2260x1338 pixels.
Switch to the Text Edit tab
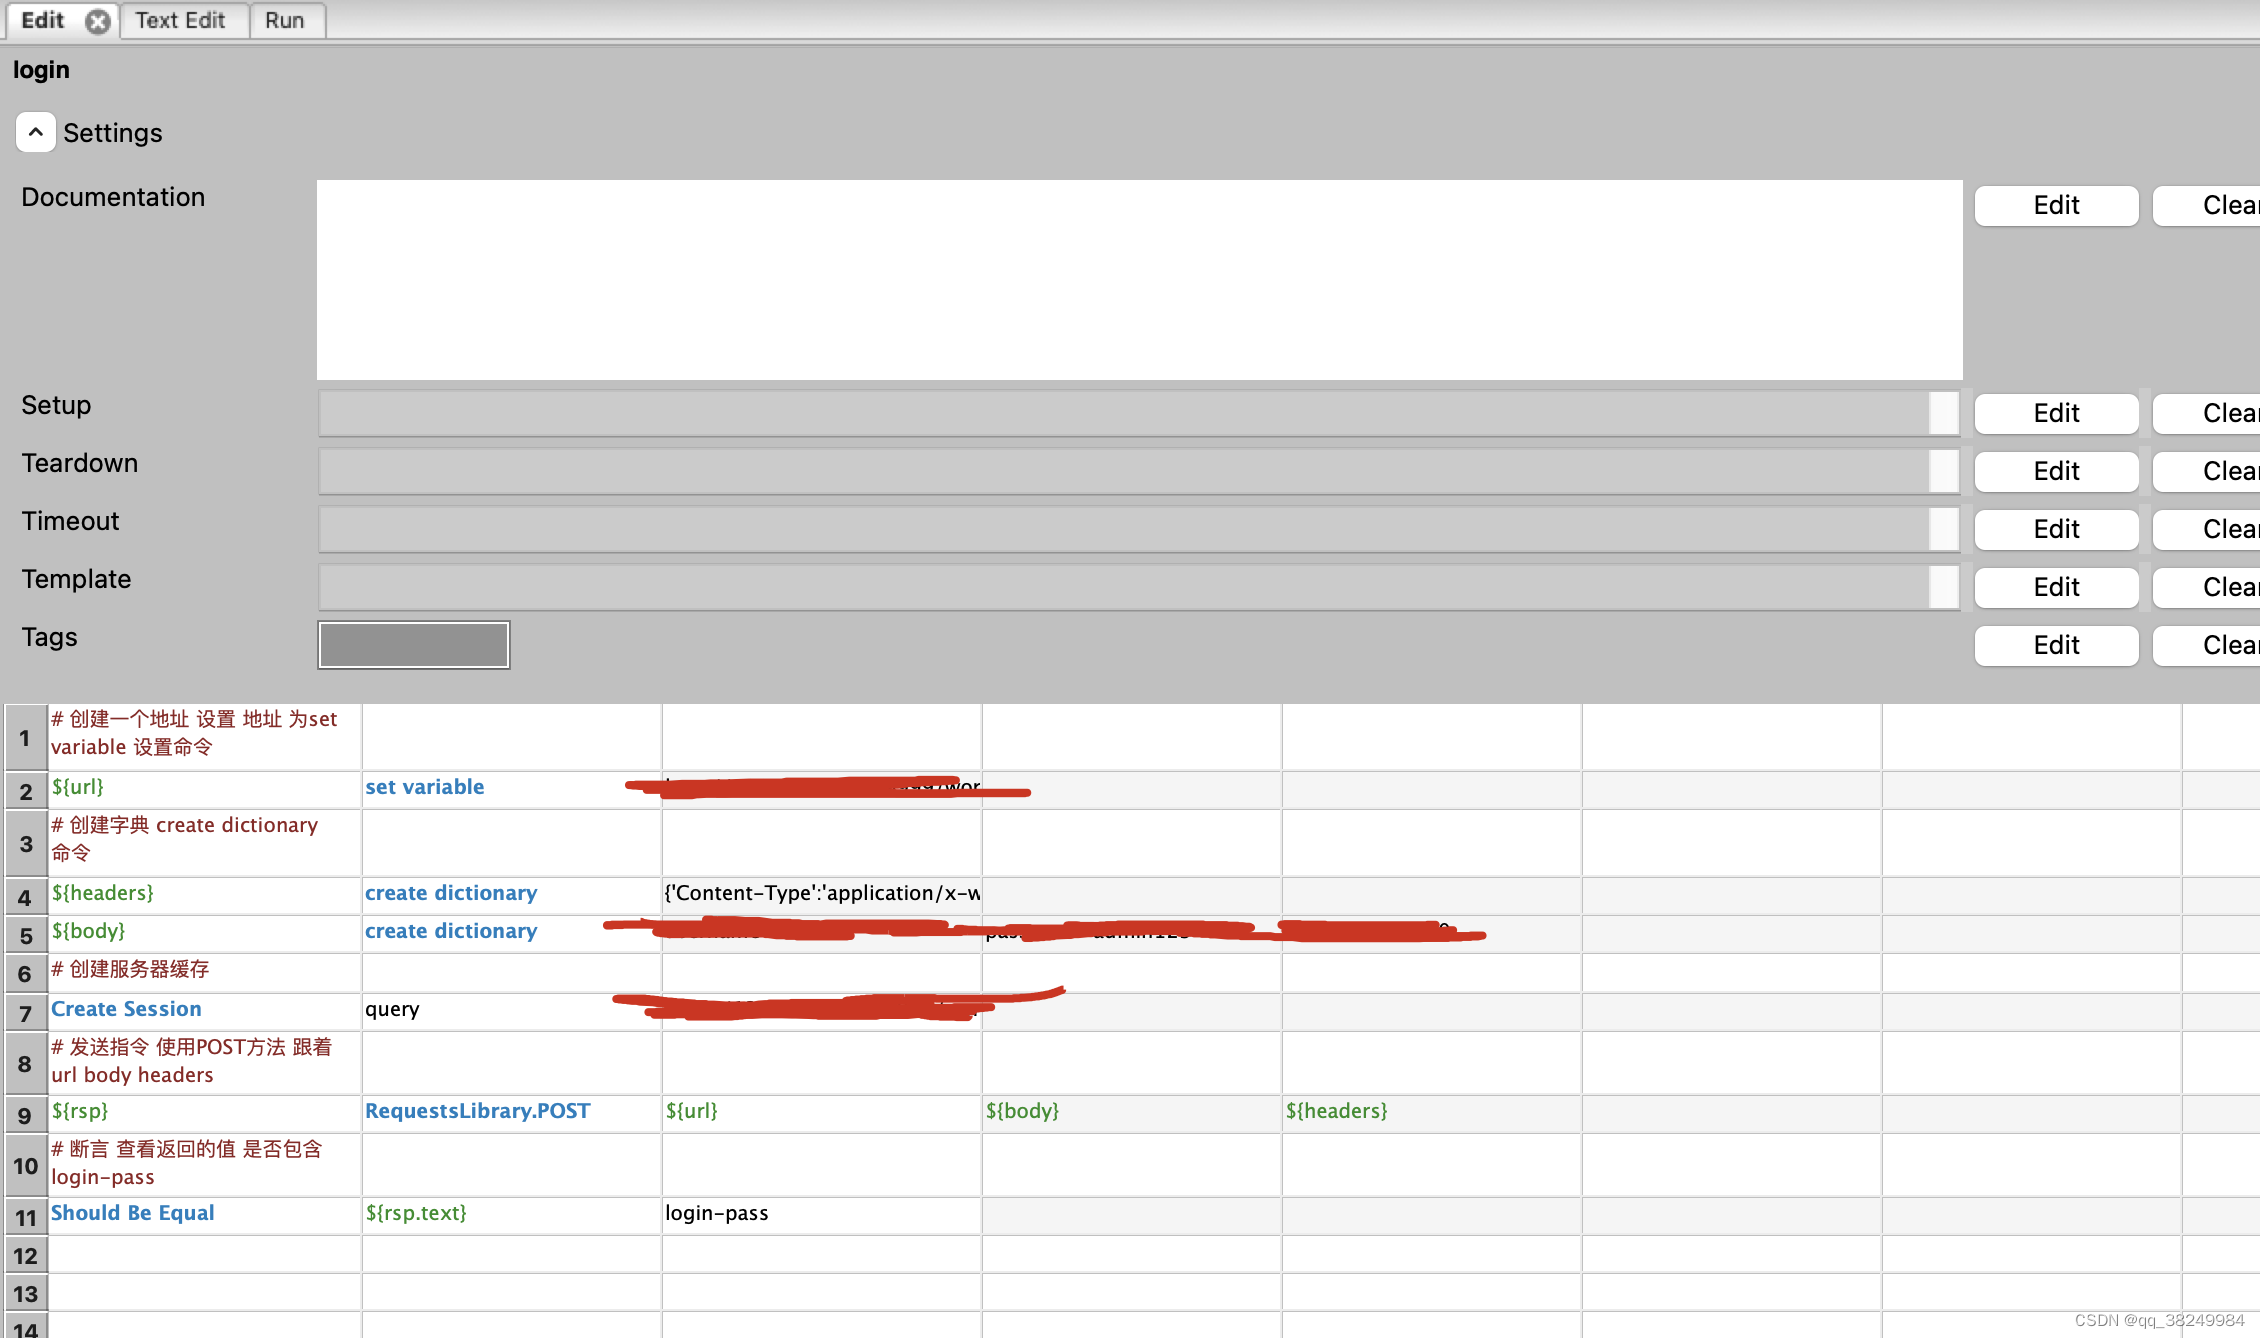coord(180,20)
